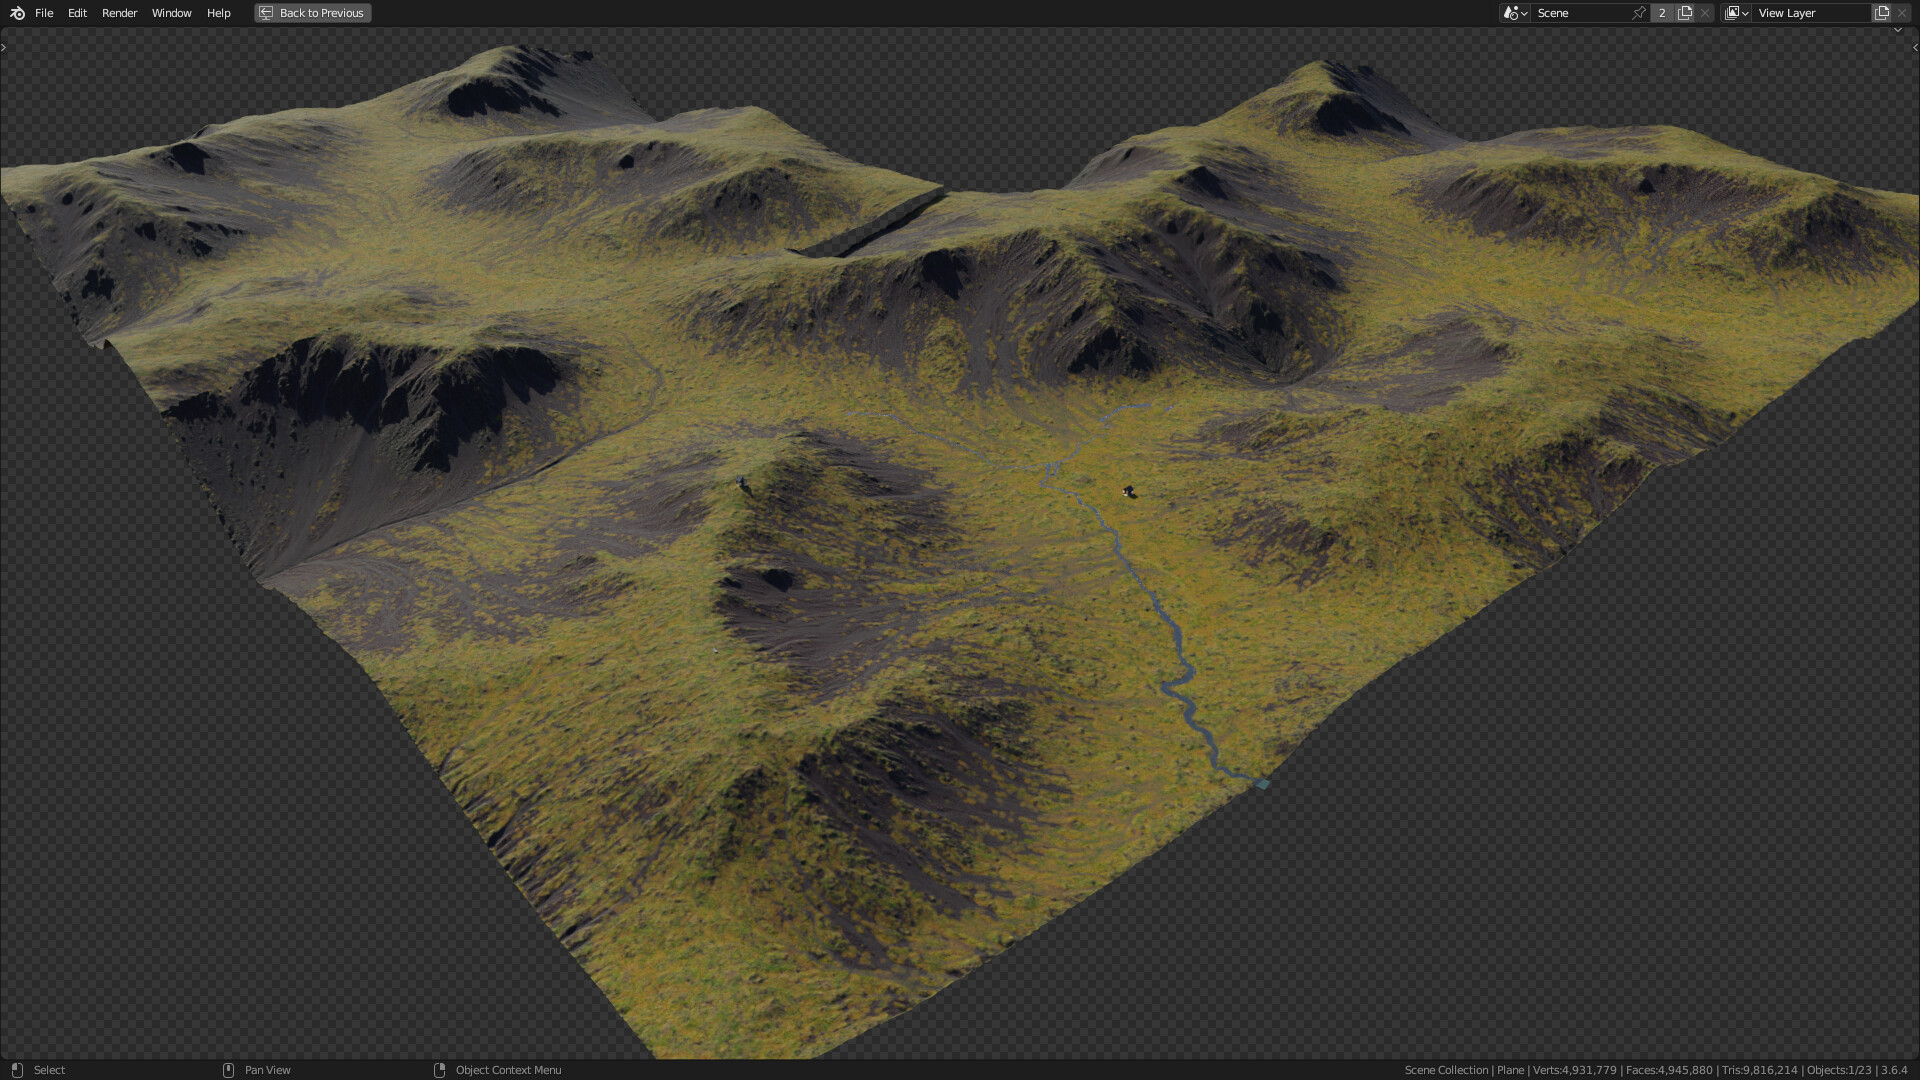Click the Object Context Menu mouse icon
The width and height of the screenshot is (1920, 1080).
click(439, 1070)
